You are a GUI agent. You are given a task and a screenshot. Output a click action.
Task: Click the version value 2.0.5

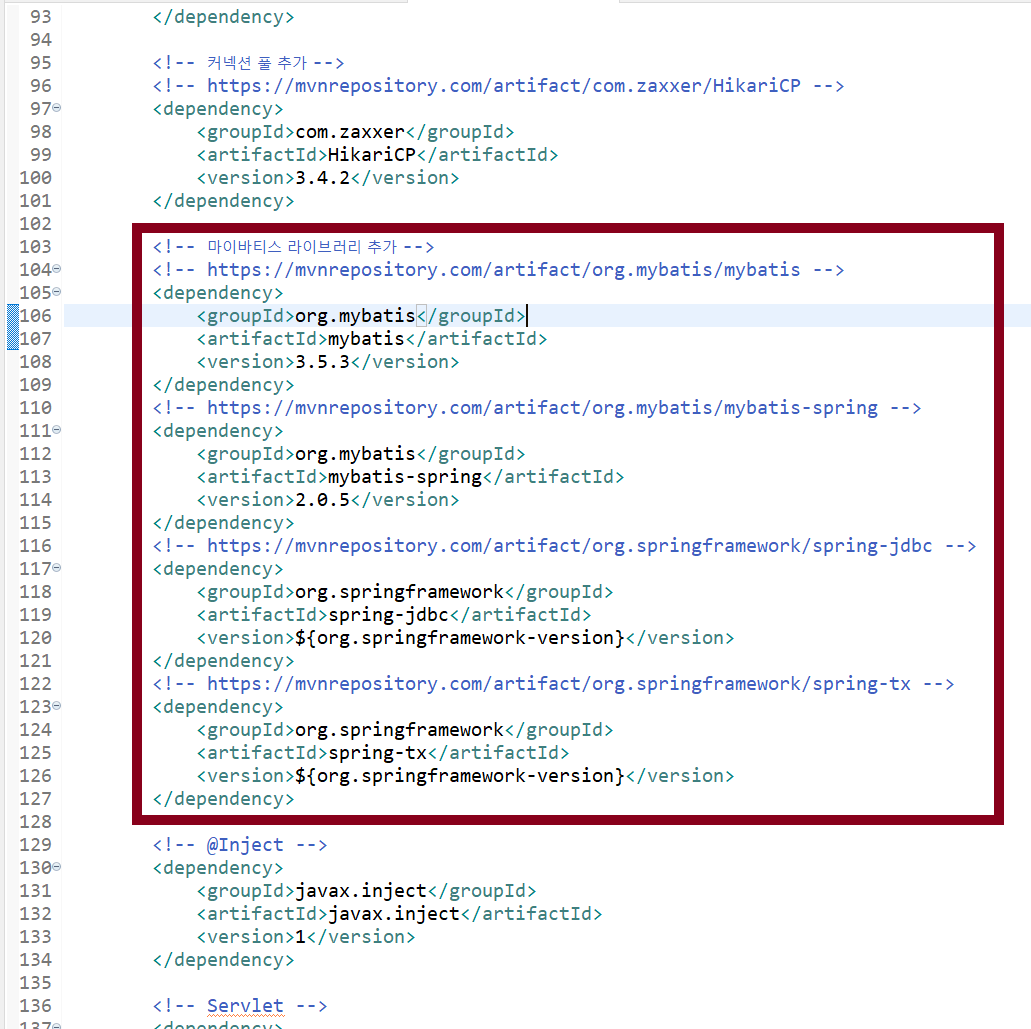(322, 500)
